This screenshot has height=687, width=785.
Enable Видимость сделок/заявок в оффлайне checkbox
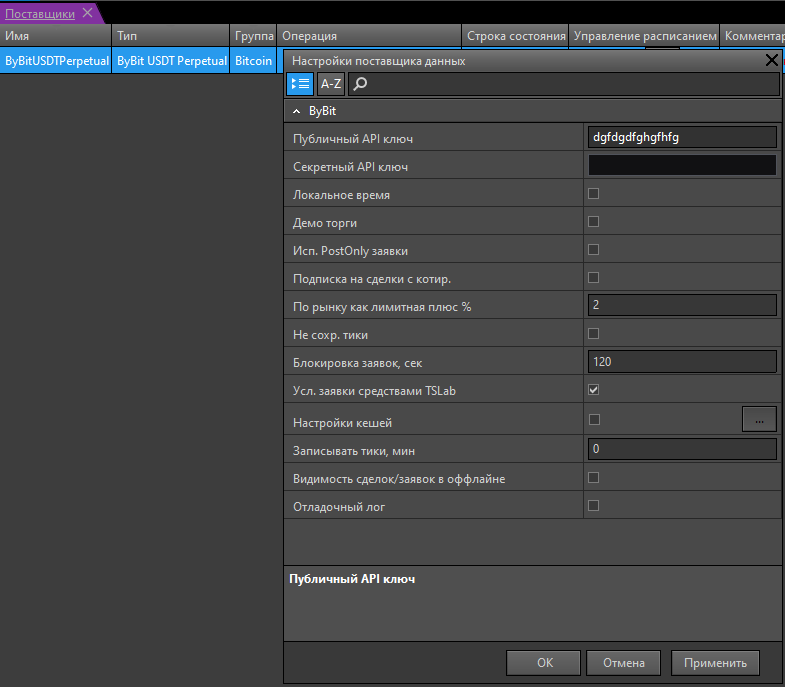pyautogui.click(x=593, y=478)
